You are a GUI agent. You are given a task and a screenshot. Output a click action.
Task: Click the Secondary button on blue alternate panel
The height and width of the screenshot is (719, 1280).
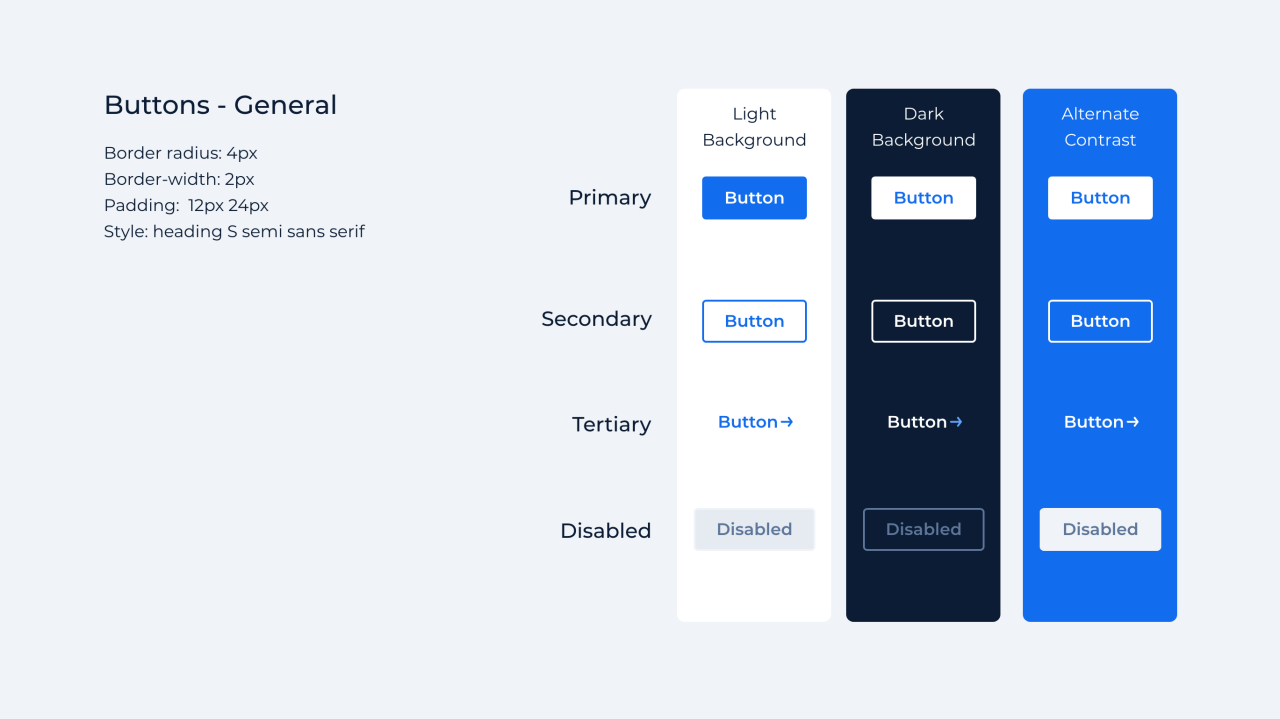tap(1100, 321)
